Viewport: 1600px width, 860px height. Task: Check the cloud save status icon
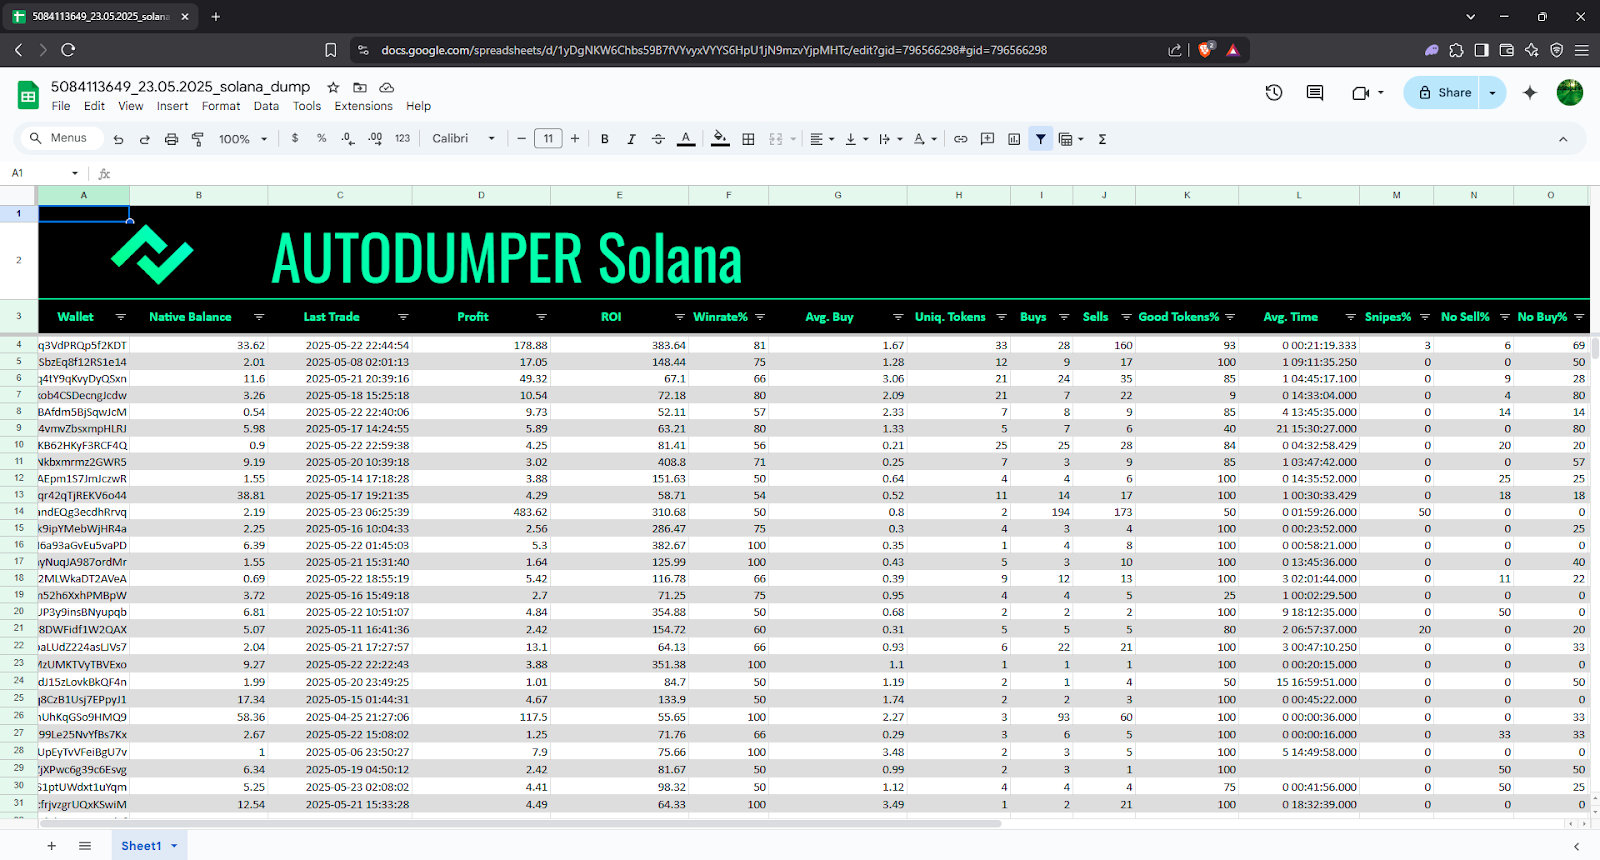click(387, 87)
